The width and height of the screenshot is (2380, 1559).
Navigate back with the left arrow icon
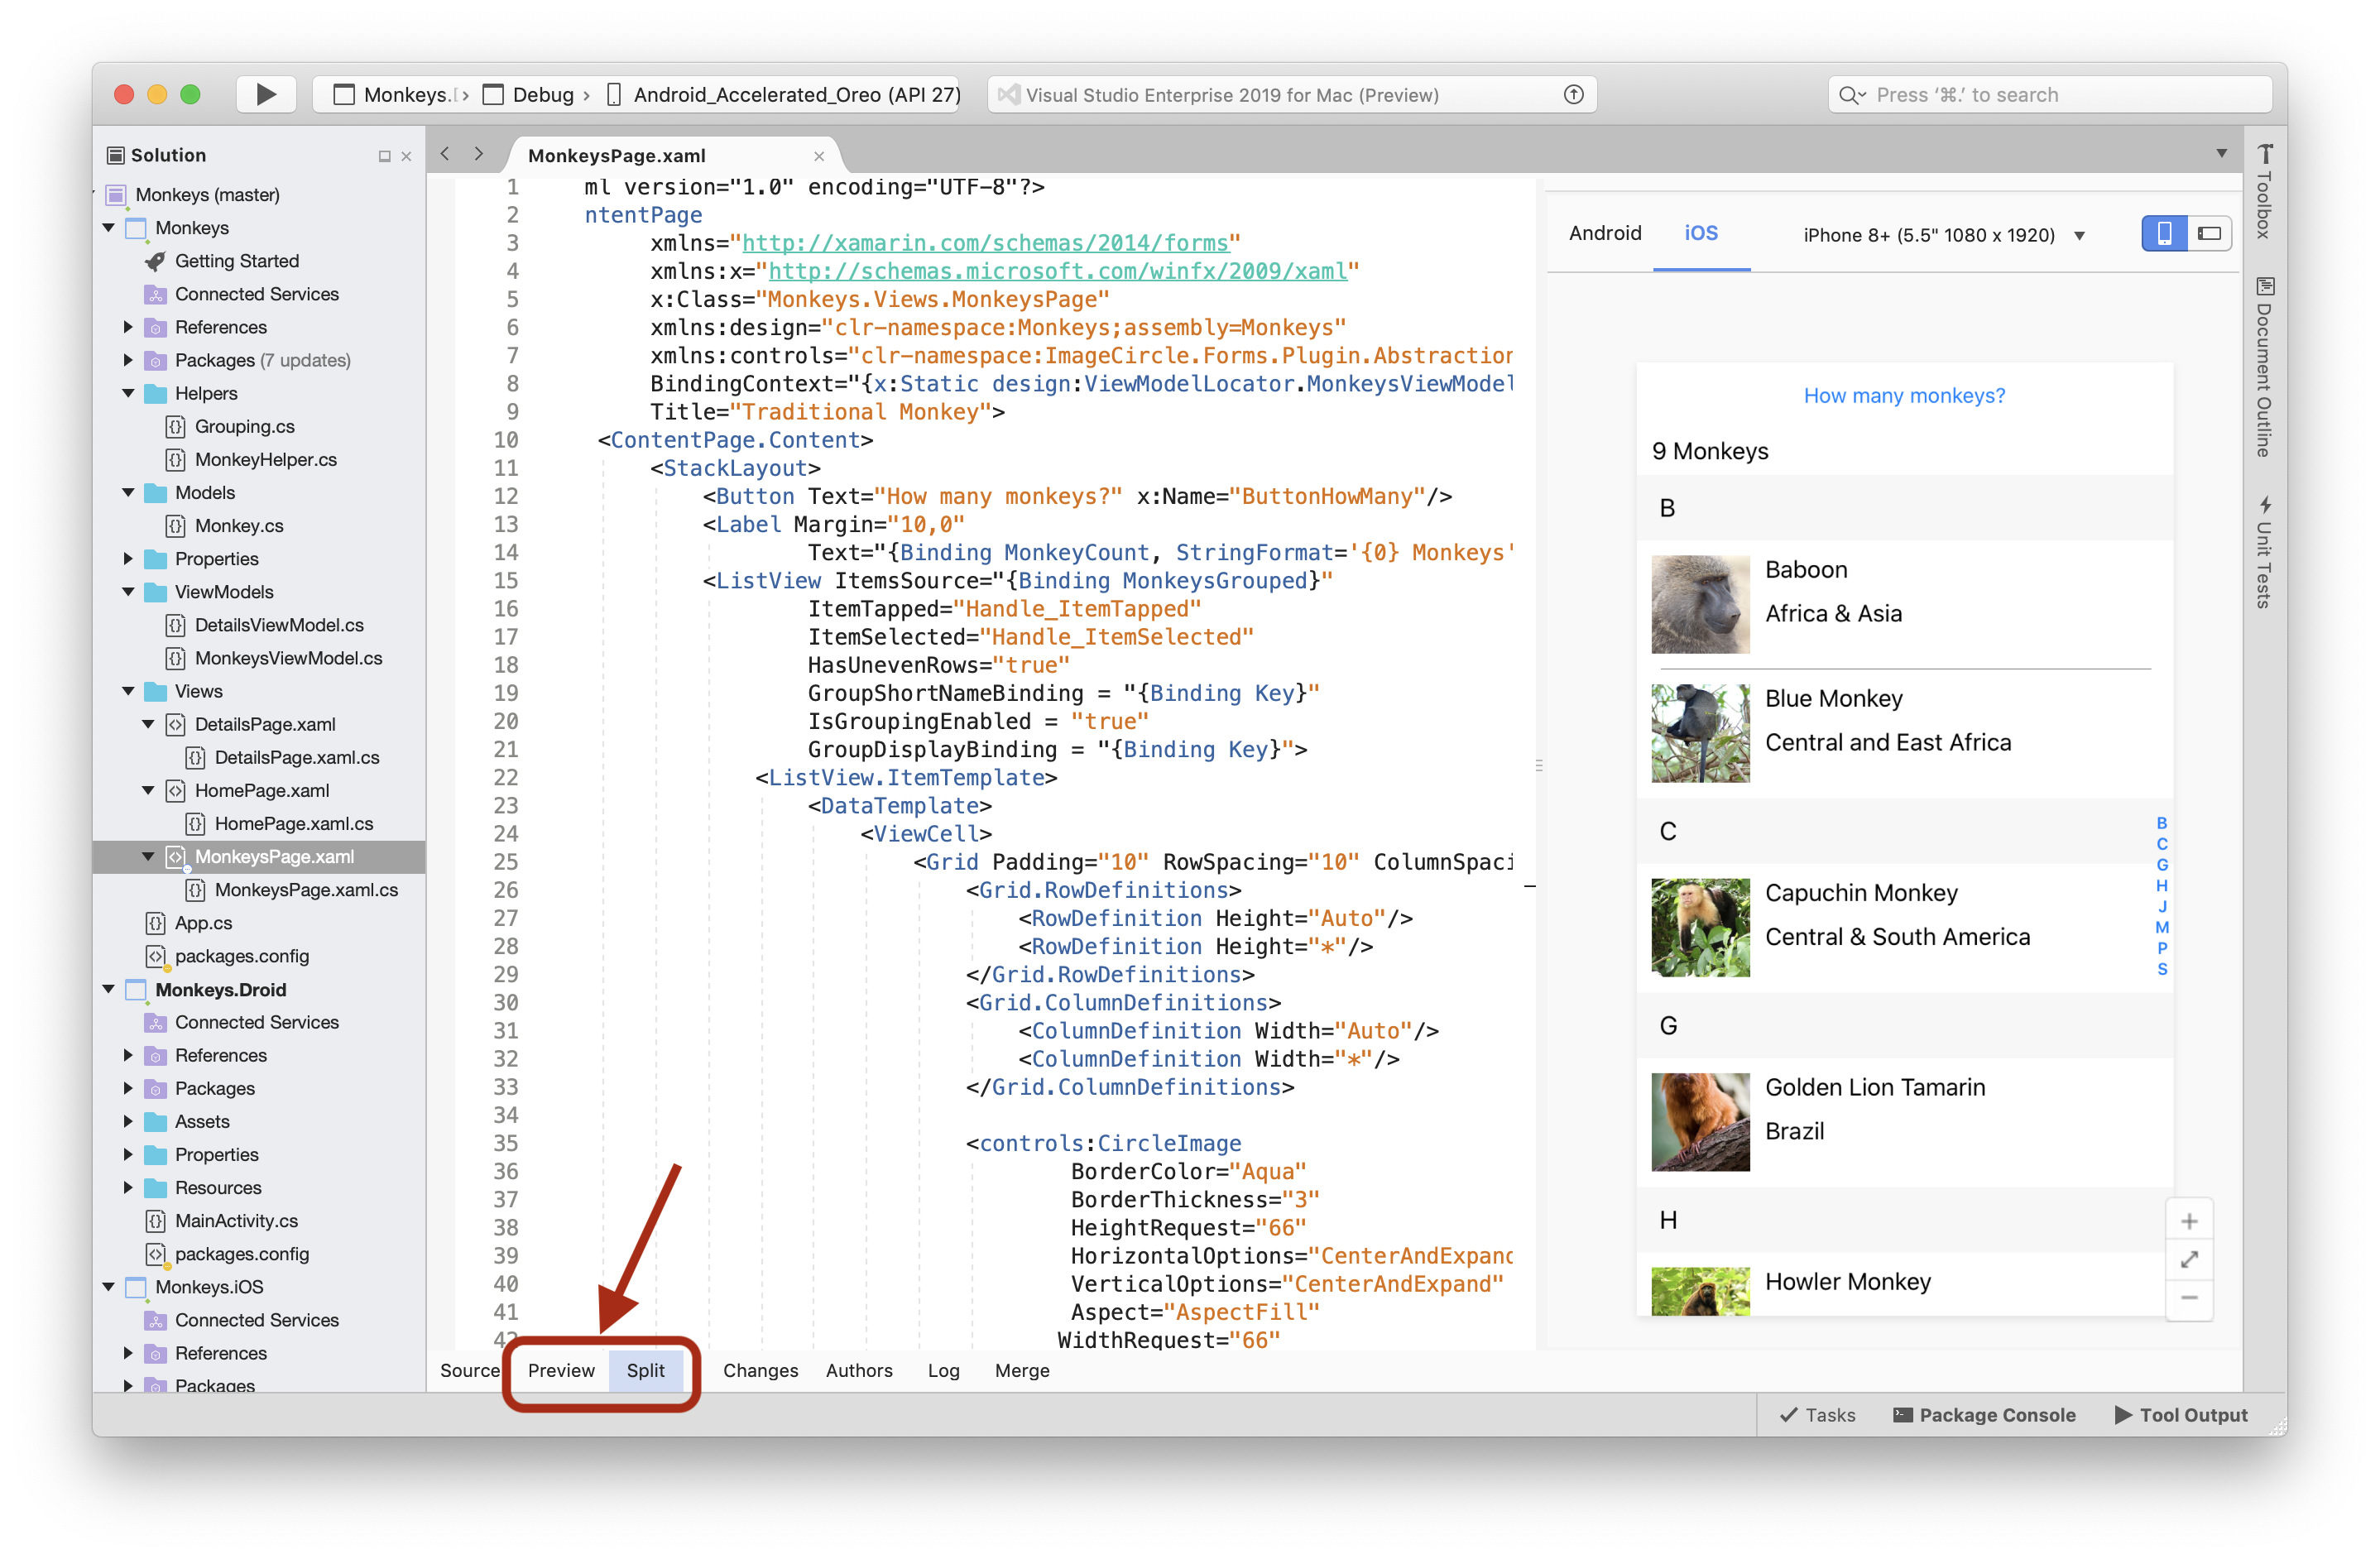tap(446, 154)
